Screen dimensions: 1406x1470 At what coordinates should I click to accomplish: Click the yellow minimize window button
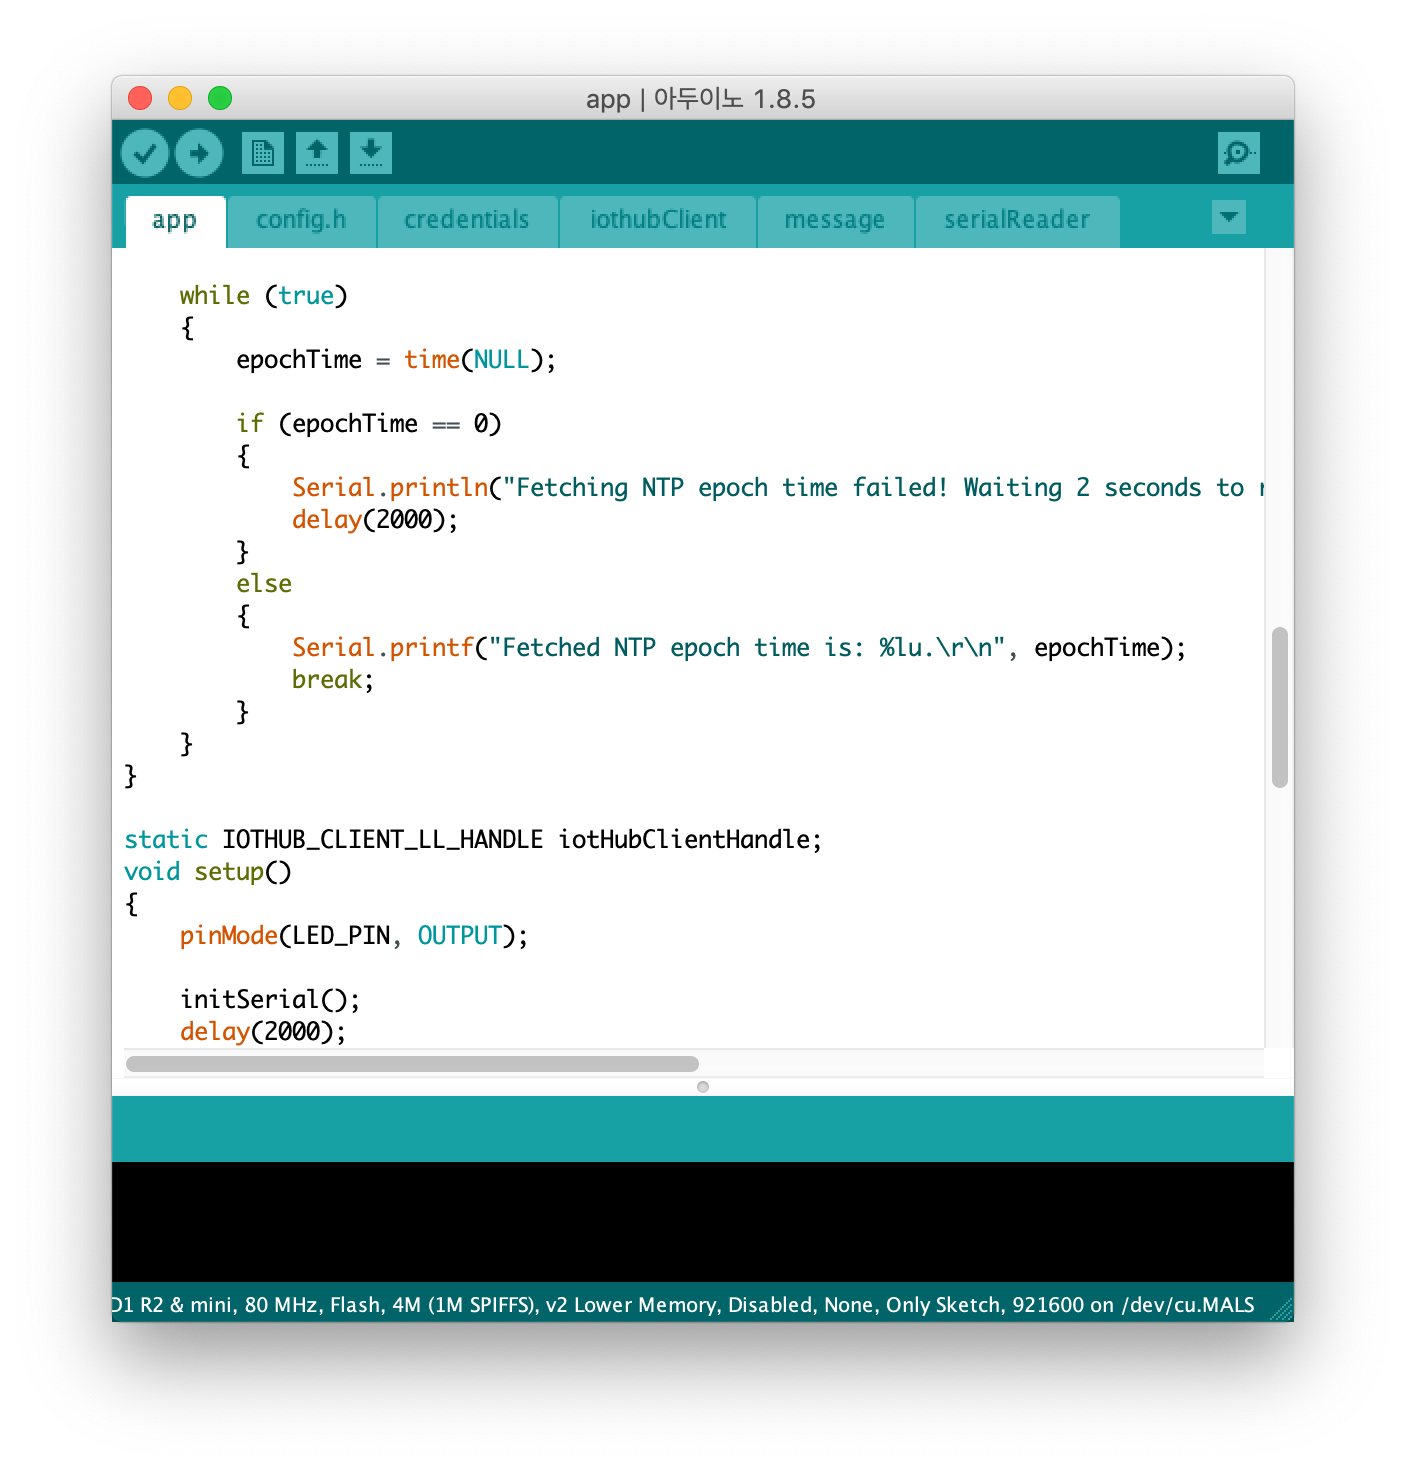pyautogui.click(x=180, y=98)
